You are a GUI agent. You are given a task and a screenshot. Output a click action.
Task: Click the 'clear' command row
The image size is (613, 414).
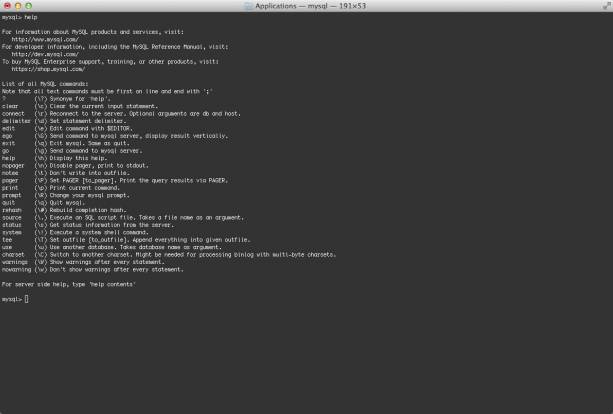point(80,106)
